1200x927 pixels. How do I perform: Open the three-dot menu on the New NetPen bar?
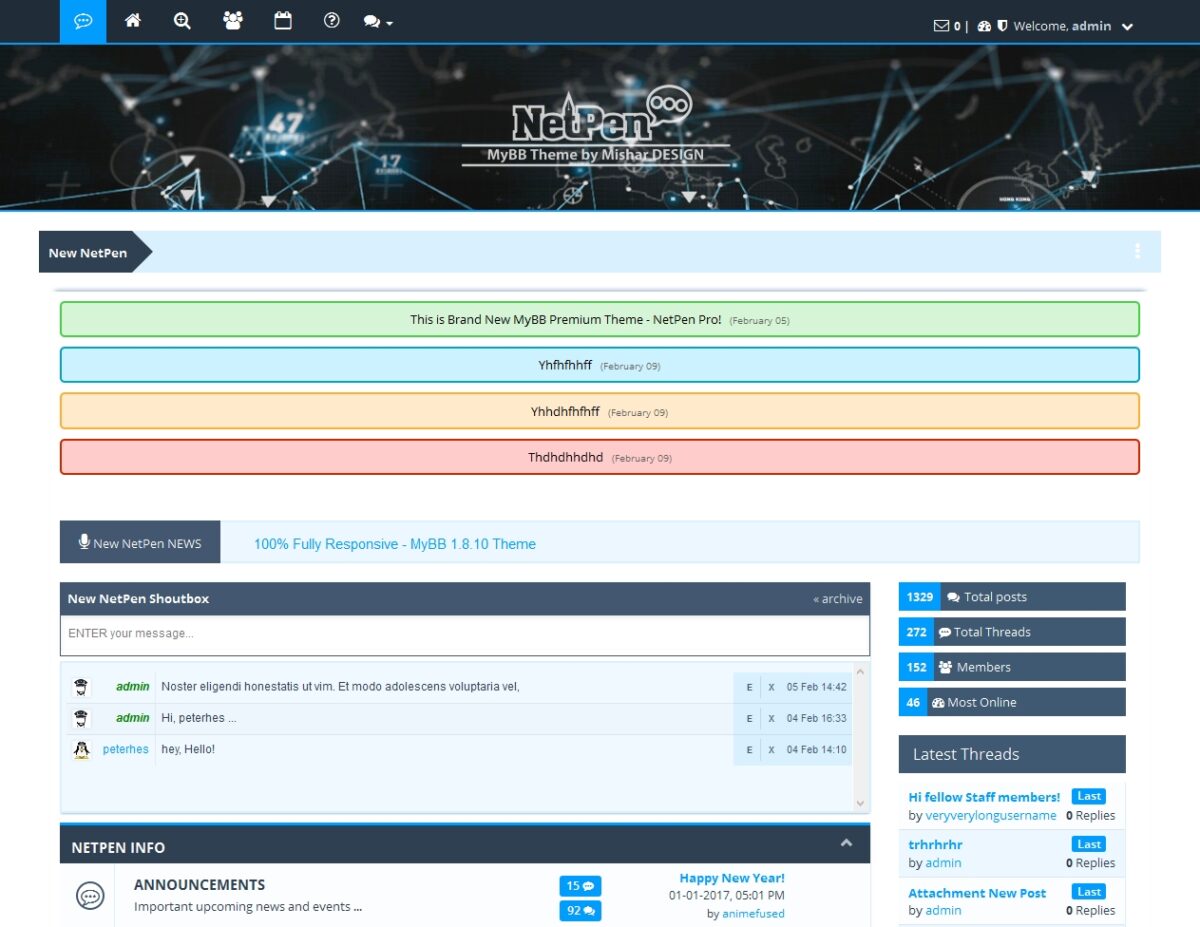[x=1136, y=252]
